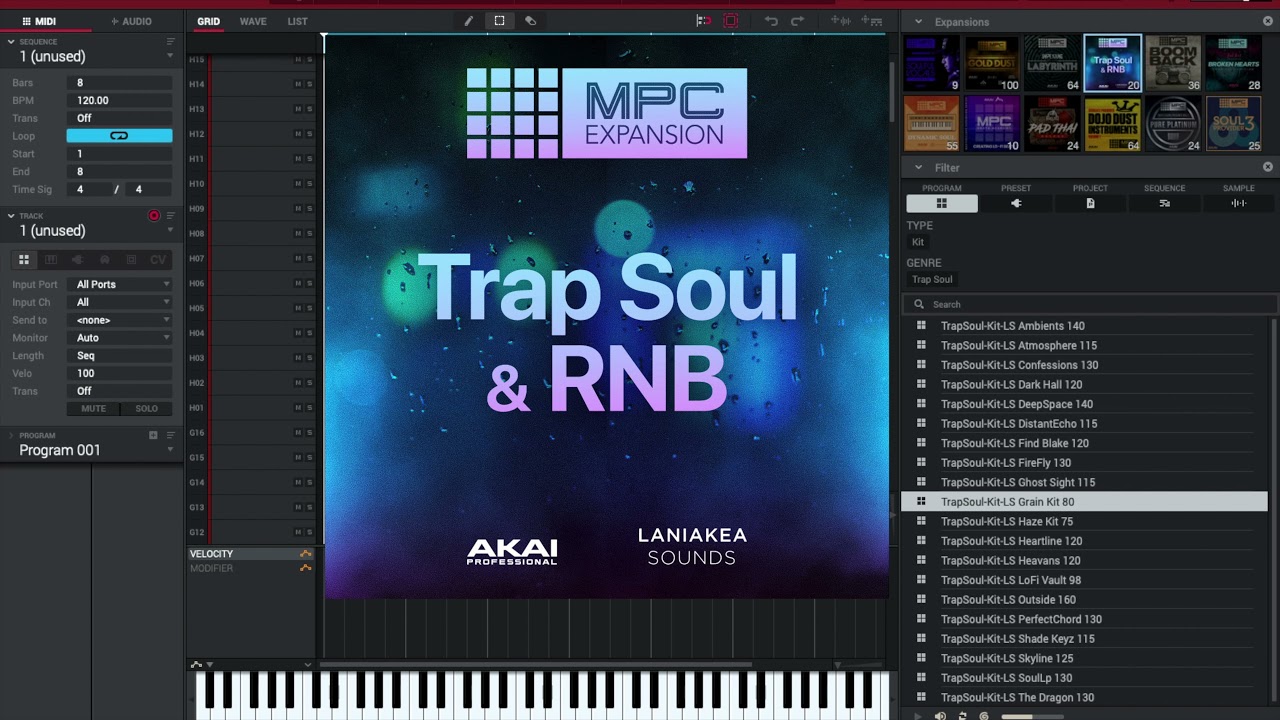1280x720 pixels.
Task: Open Gold Dust expansion thumbnail
Action: pyautogui.click(x=992, y=63)
